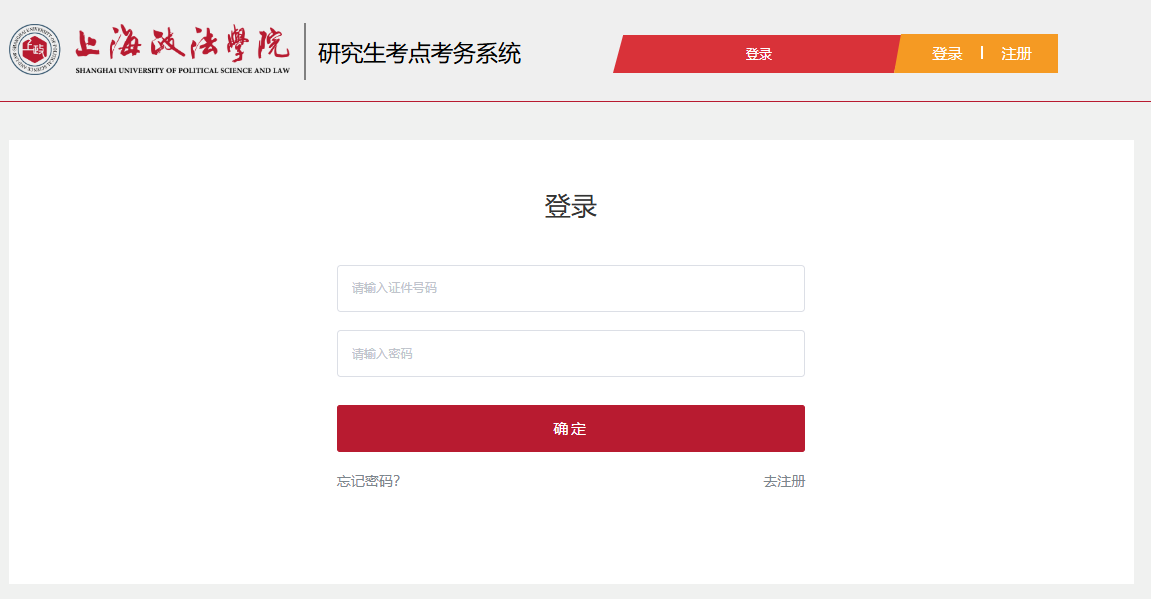Click the white separator between 登录 and 注册
This screenshot has height=599, width=1151.
tap(982, 53)
